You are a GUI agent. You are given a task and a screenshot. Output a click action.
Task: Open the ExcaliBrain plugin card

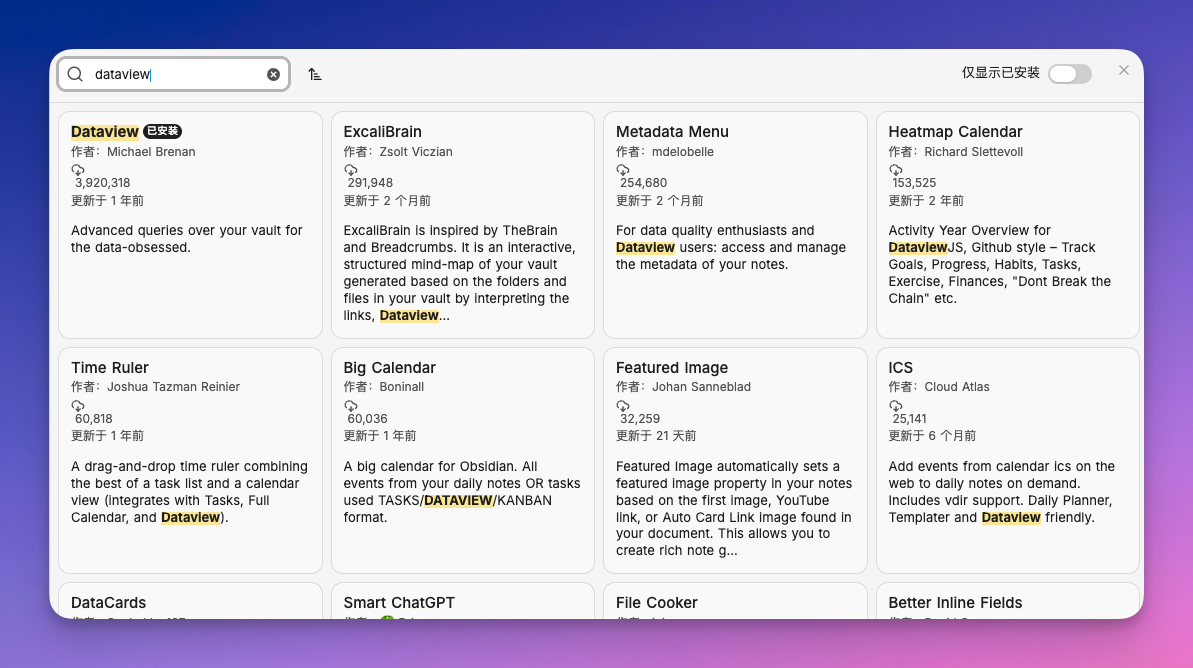(x=462, y=225)
